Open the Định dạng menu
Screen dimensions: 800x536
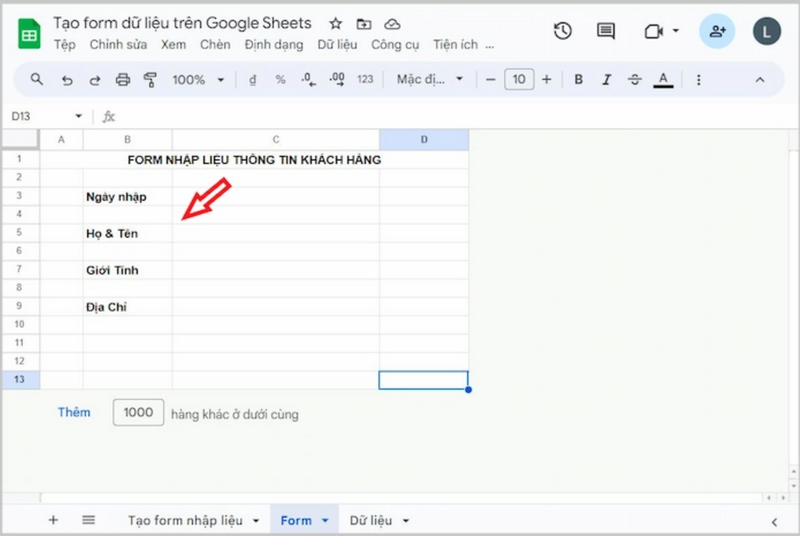[x=274, y=45]
